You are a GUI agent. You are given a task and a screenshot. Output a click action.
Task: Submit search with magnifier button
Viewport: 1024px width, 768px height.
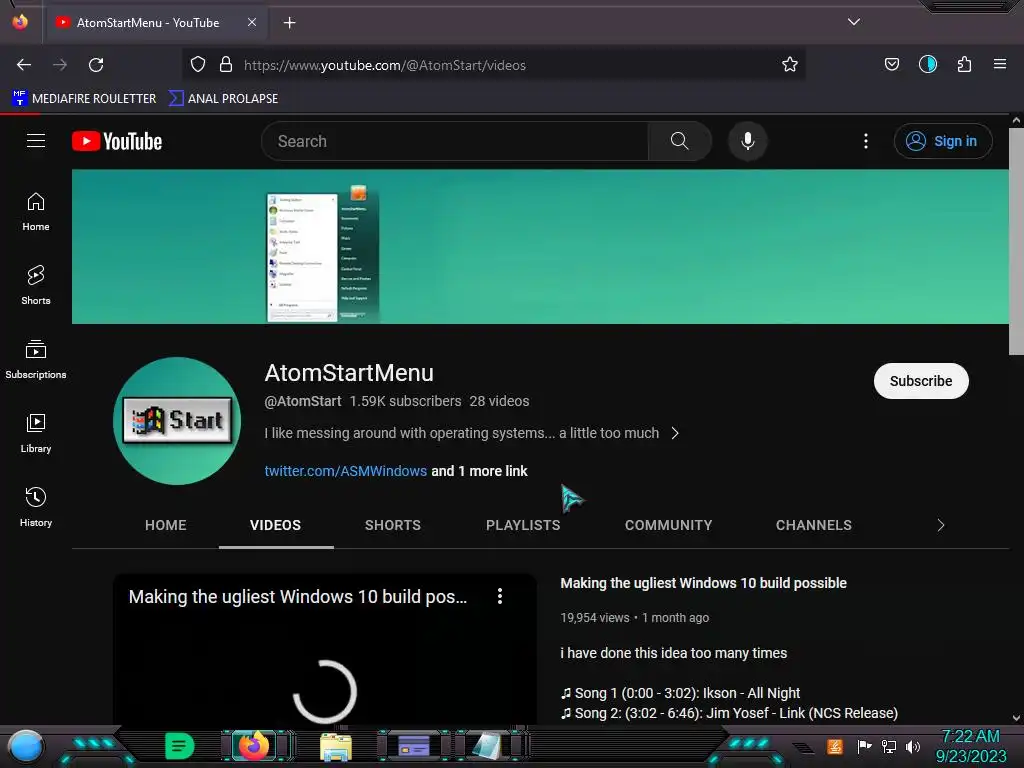coord(679,141)
